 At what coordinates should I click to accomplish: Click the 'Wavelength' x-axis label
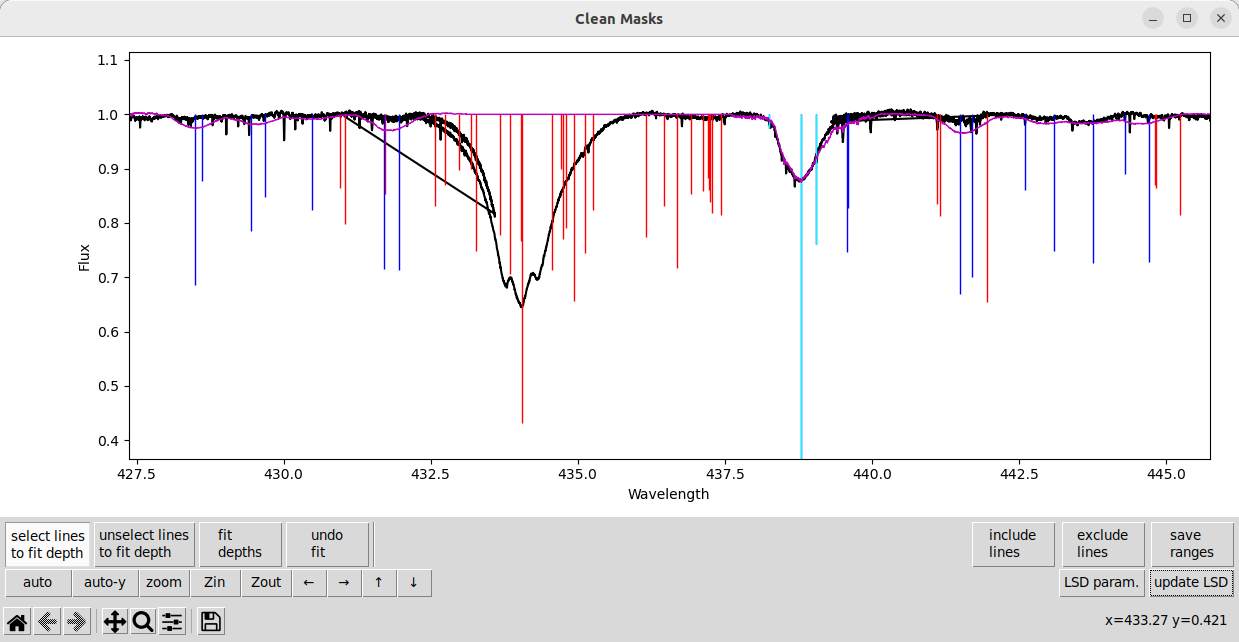(668, 494)
